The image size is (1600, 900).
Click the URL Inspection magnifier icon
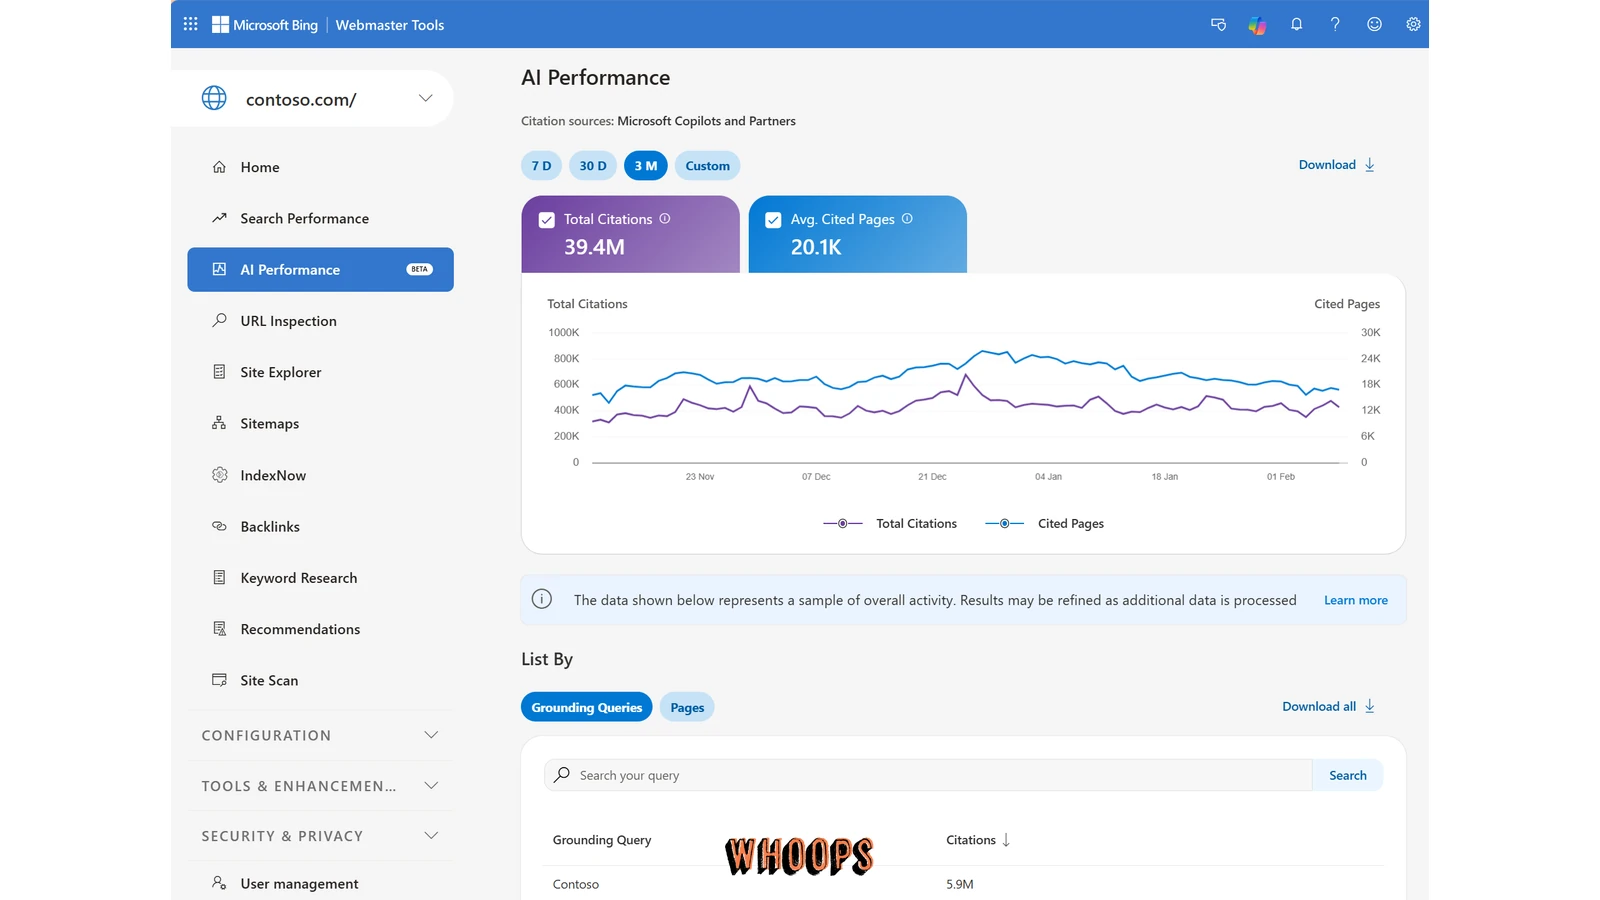[219, 320]
